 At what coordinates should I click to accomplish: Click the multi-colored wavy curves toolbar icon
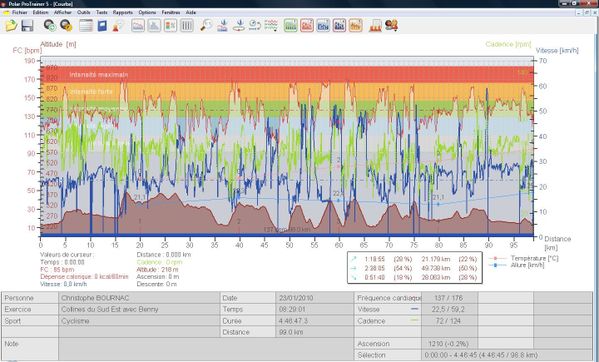[x=271, y=26]
